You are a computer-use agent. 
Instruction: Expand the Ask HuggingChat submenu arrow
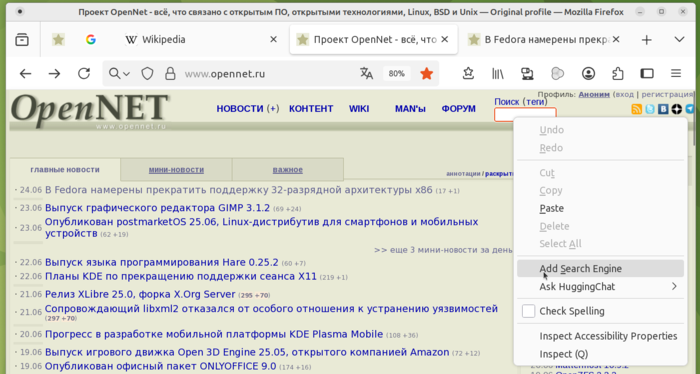point(674,287)
